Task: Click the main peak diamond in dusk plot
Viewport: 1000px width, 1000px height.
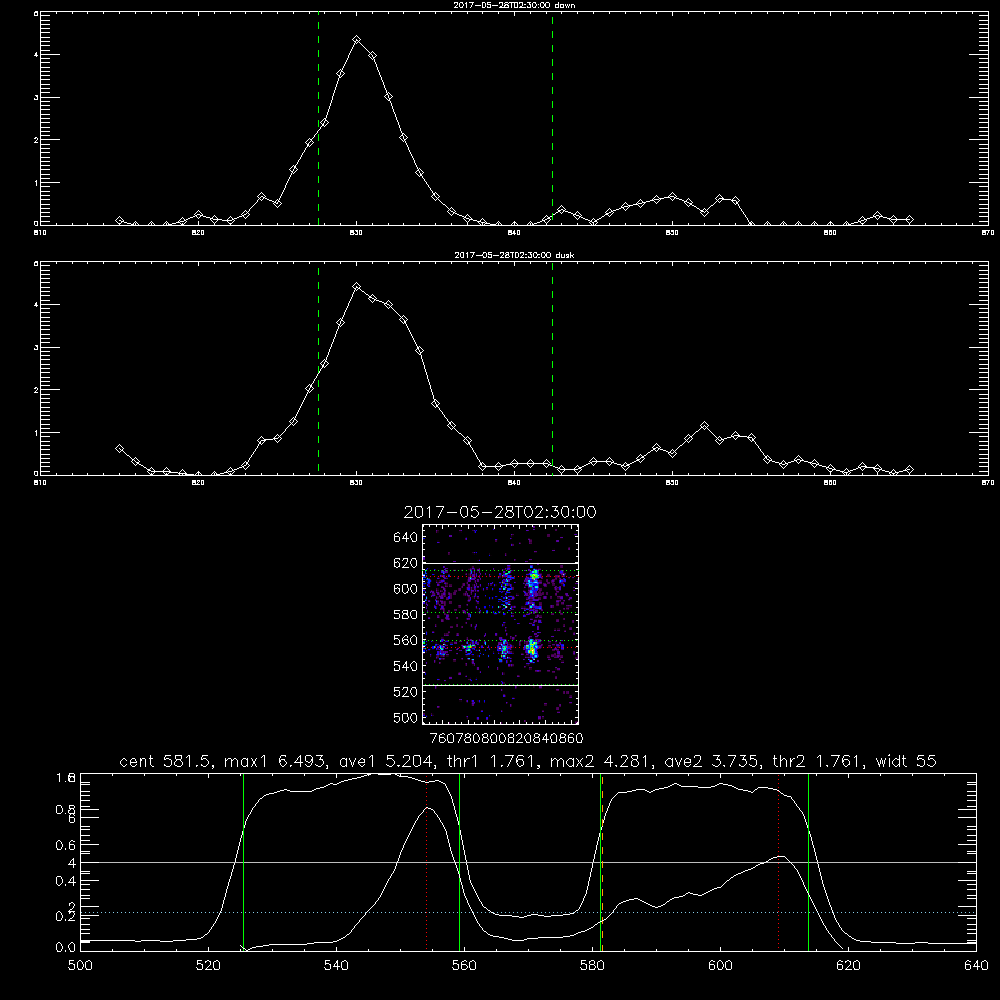Action: pyautogui.click(x=357, y=287)
